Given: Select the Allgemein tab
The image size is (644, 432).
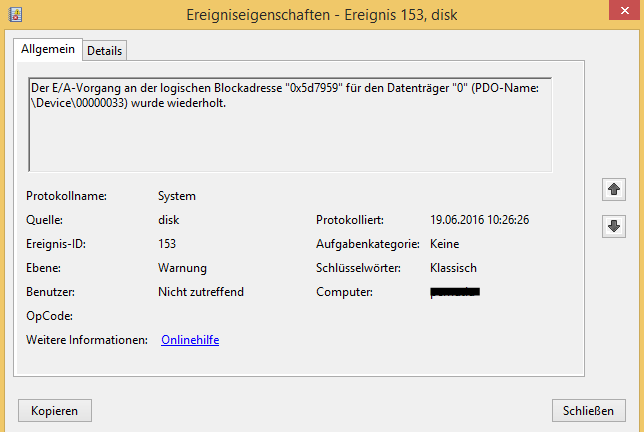Looking at the screenshot, I should 48,49.
